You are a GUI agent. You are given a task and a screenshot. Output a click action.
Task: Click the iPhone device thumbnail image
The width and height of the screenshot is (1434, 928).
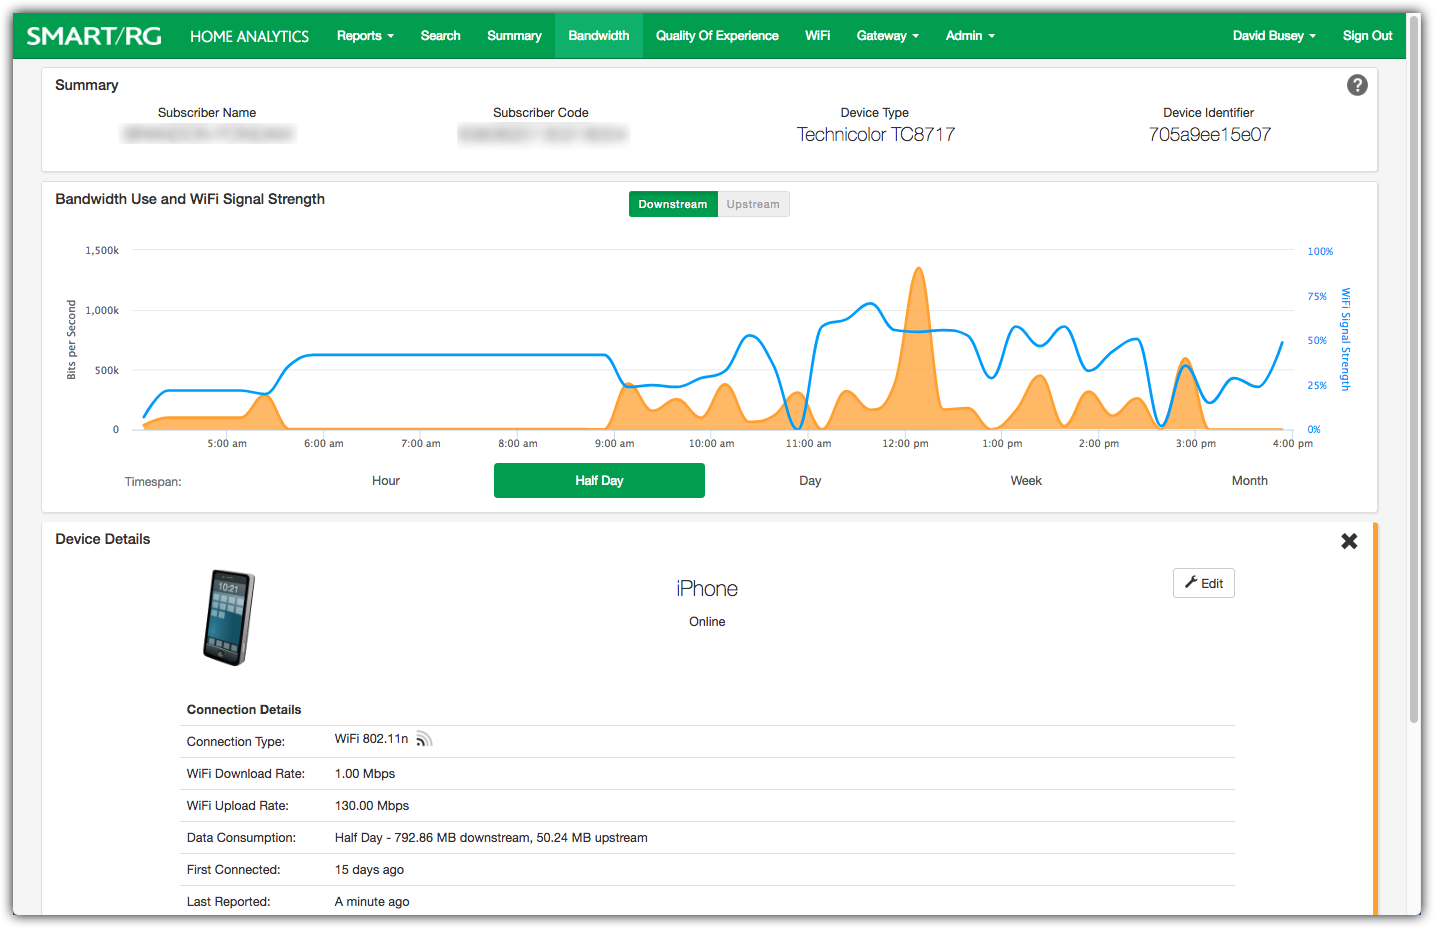tap(228, 617)
